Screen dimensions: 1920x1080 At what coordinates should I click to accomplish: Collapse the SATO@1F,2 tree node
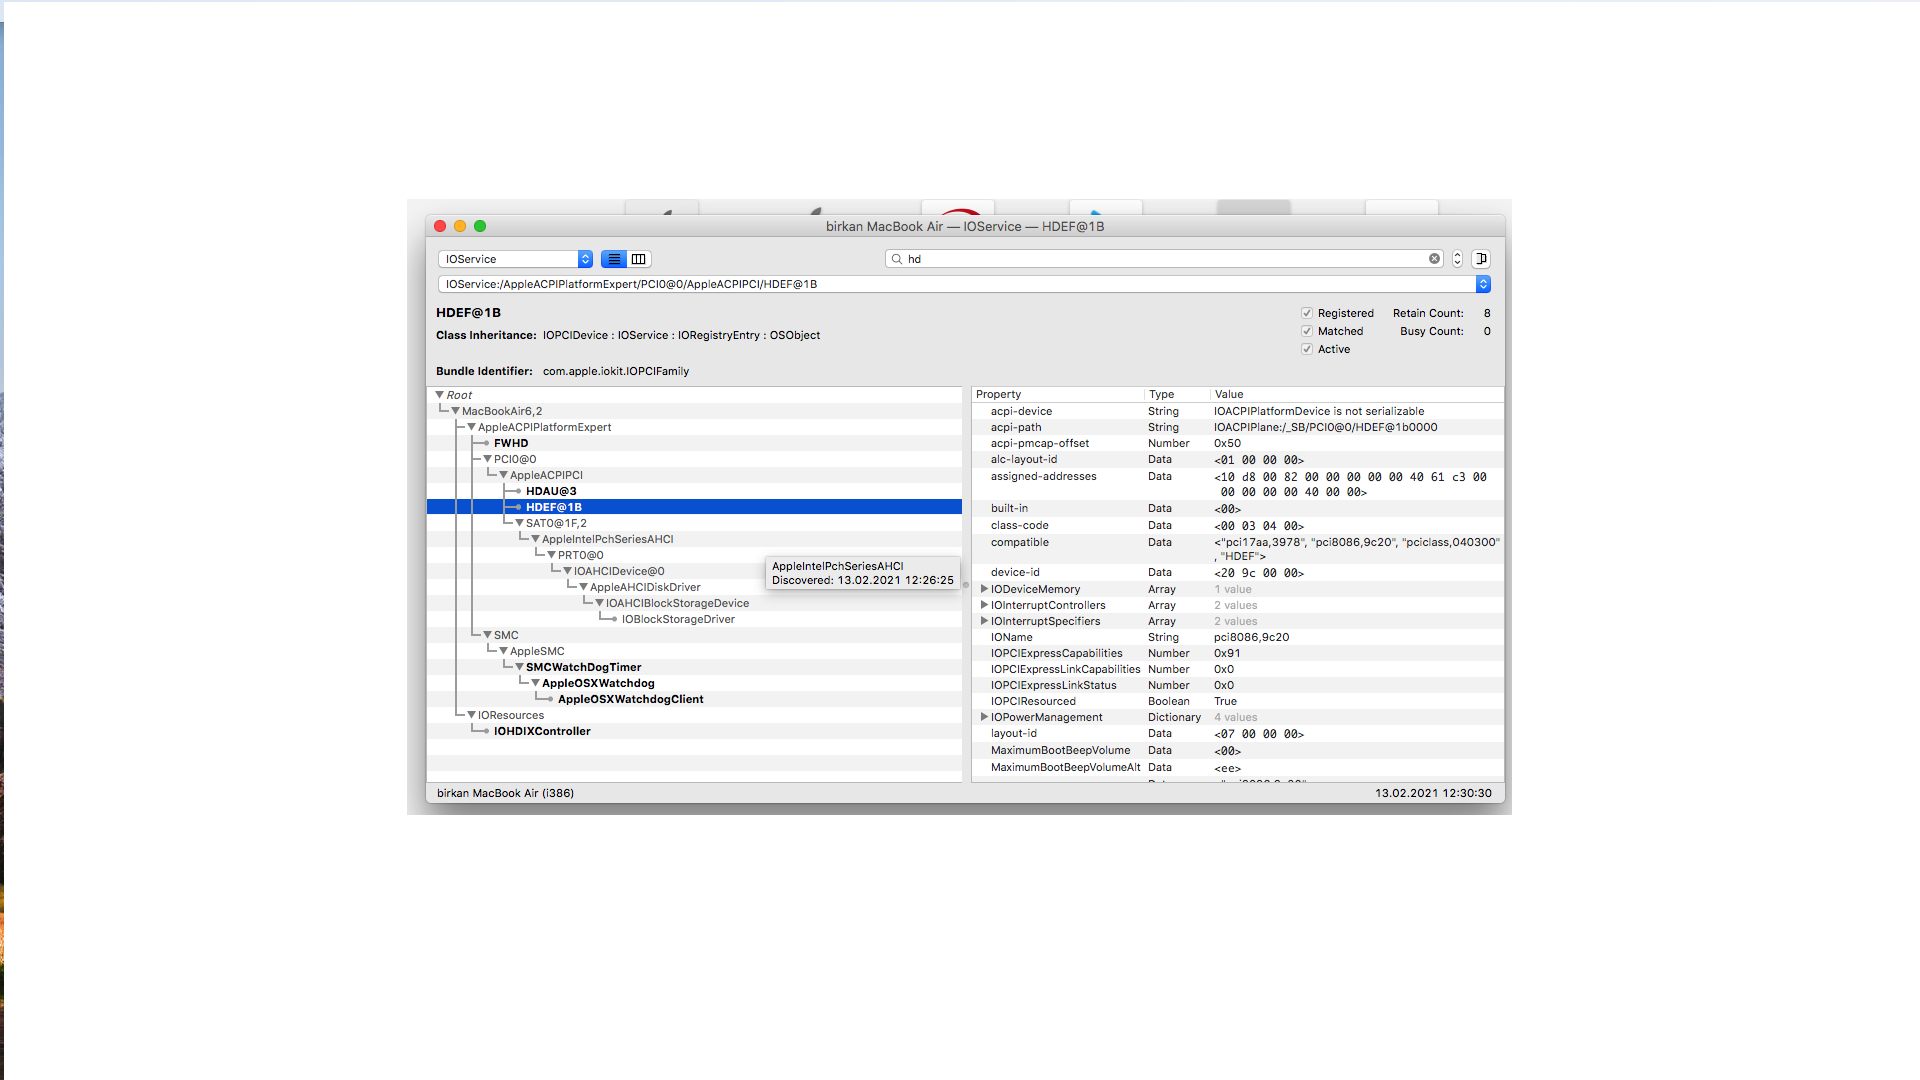pyautogui.click(x=519, y=523)
